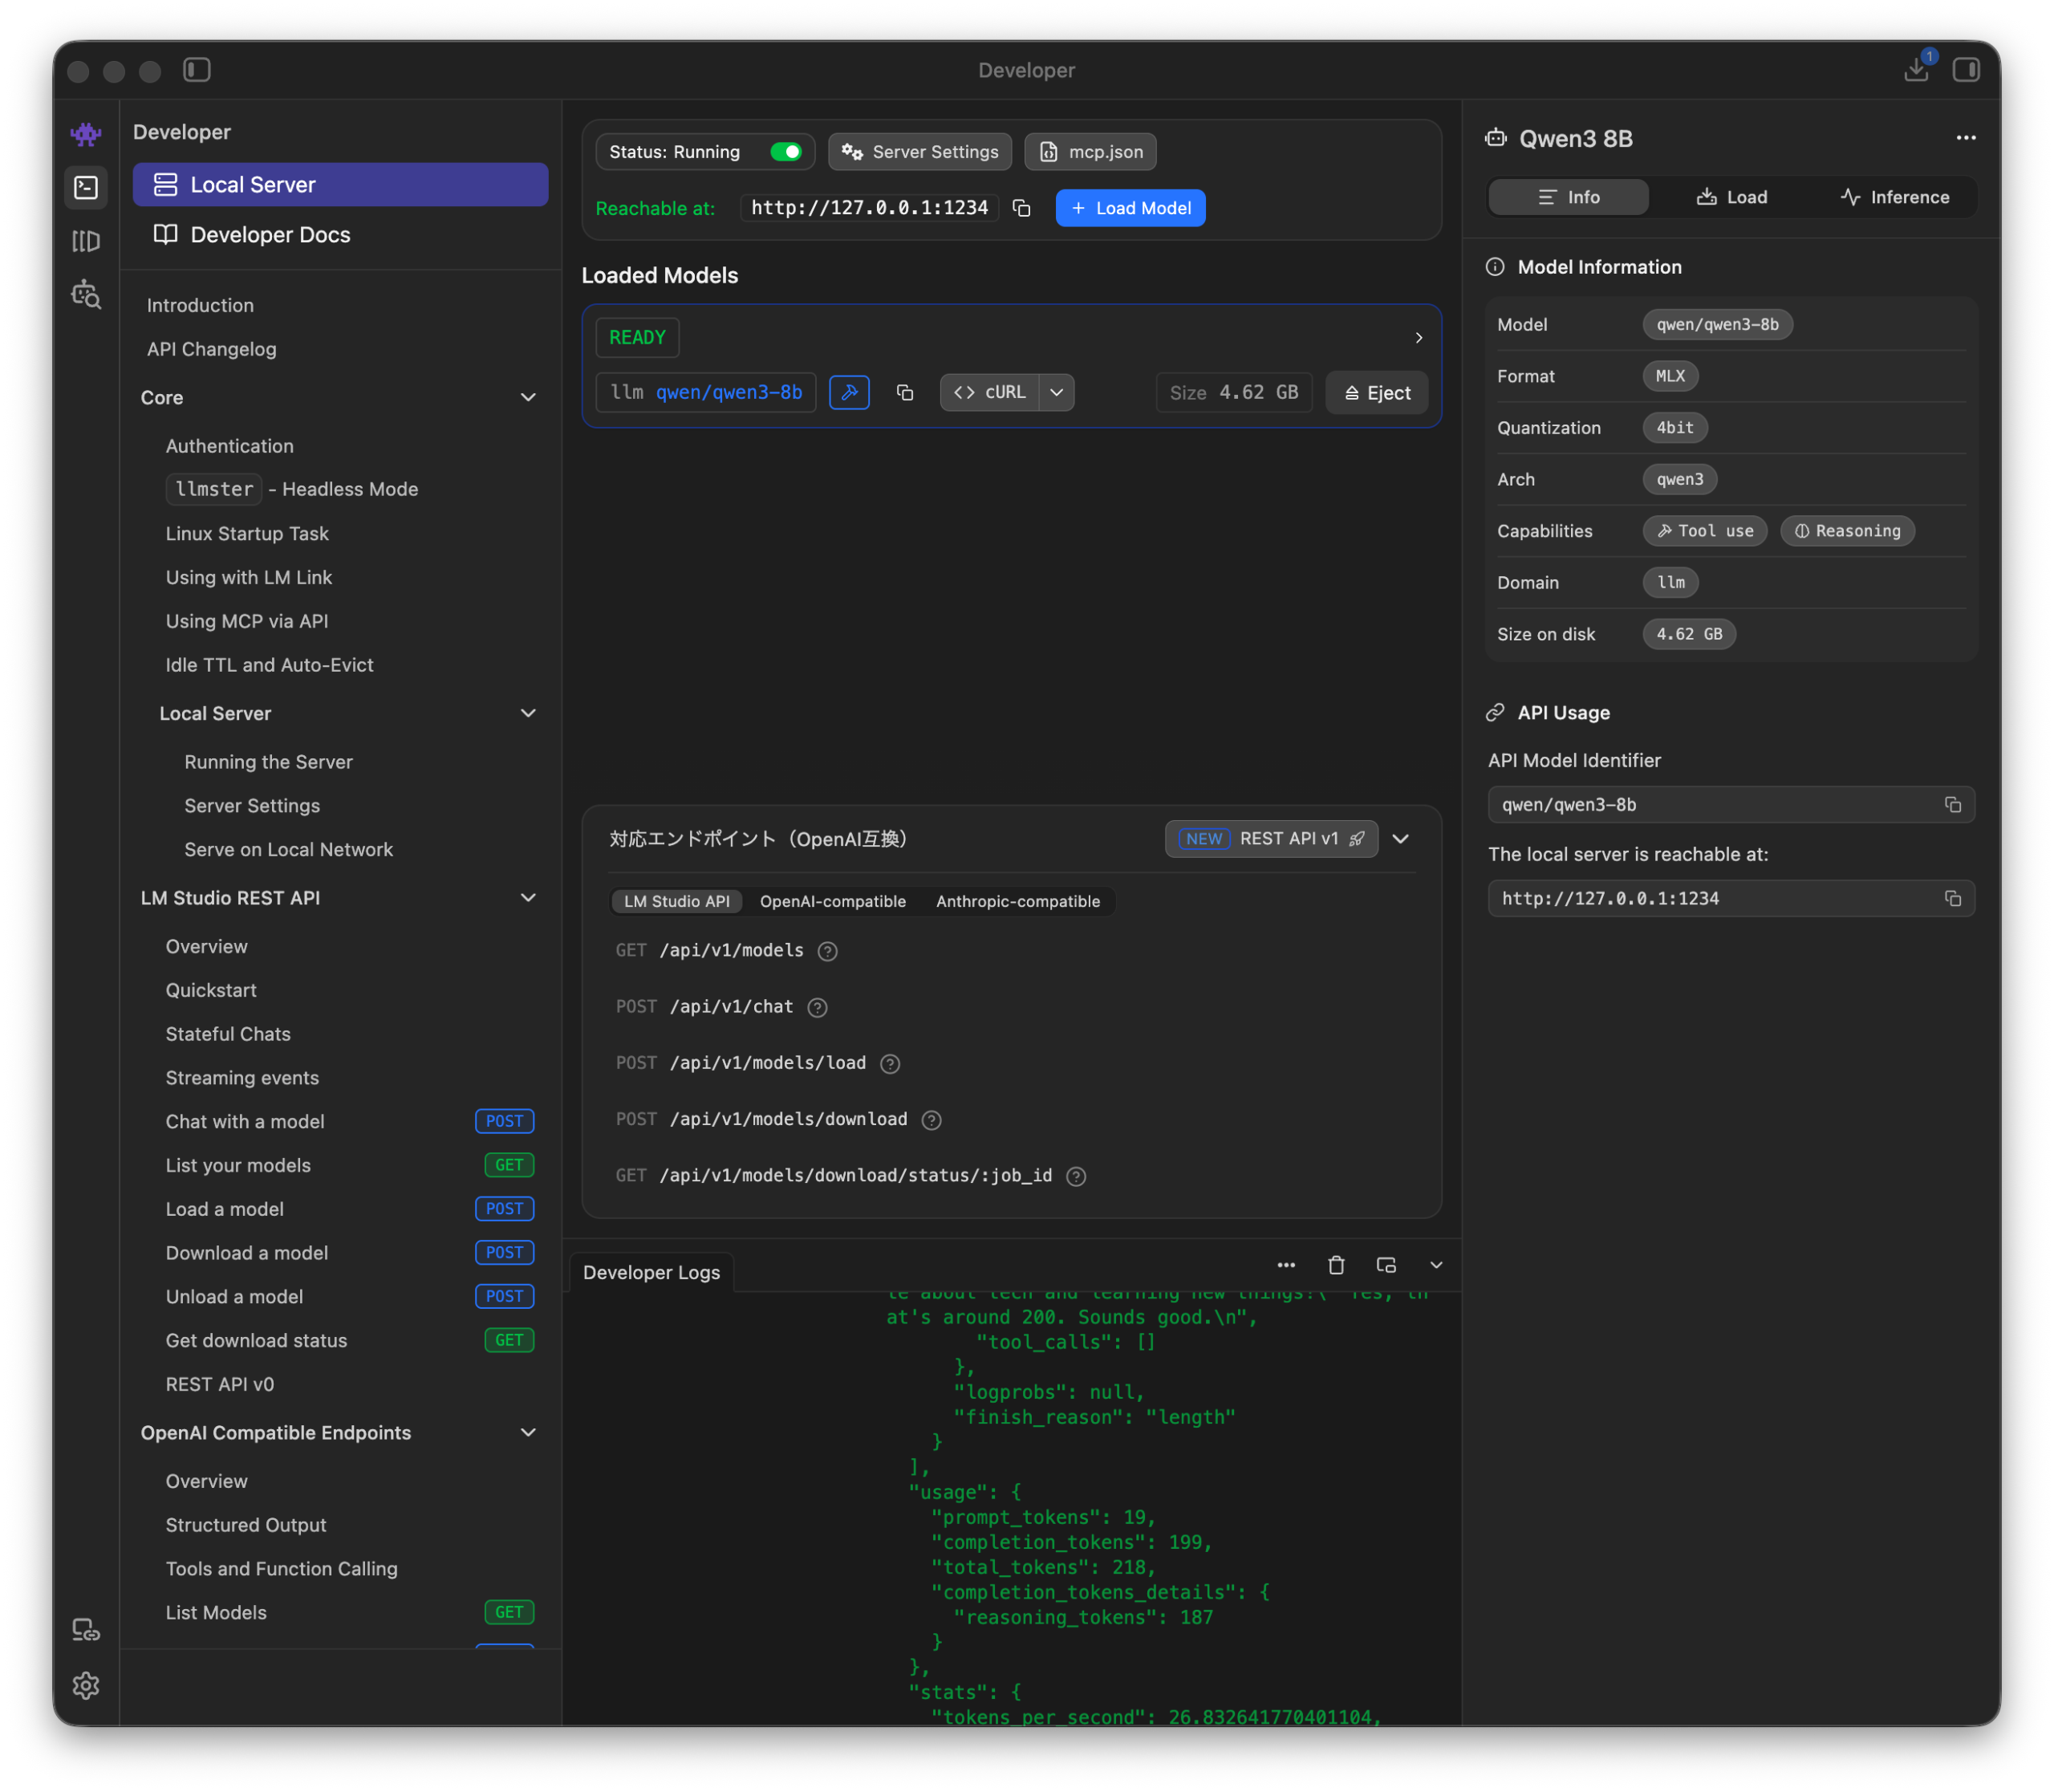Open the cURL dropdown arrow

coord(1057,393)
